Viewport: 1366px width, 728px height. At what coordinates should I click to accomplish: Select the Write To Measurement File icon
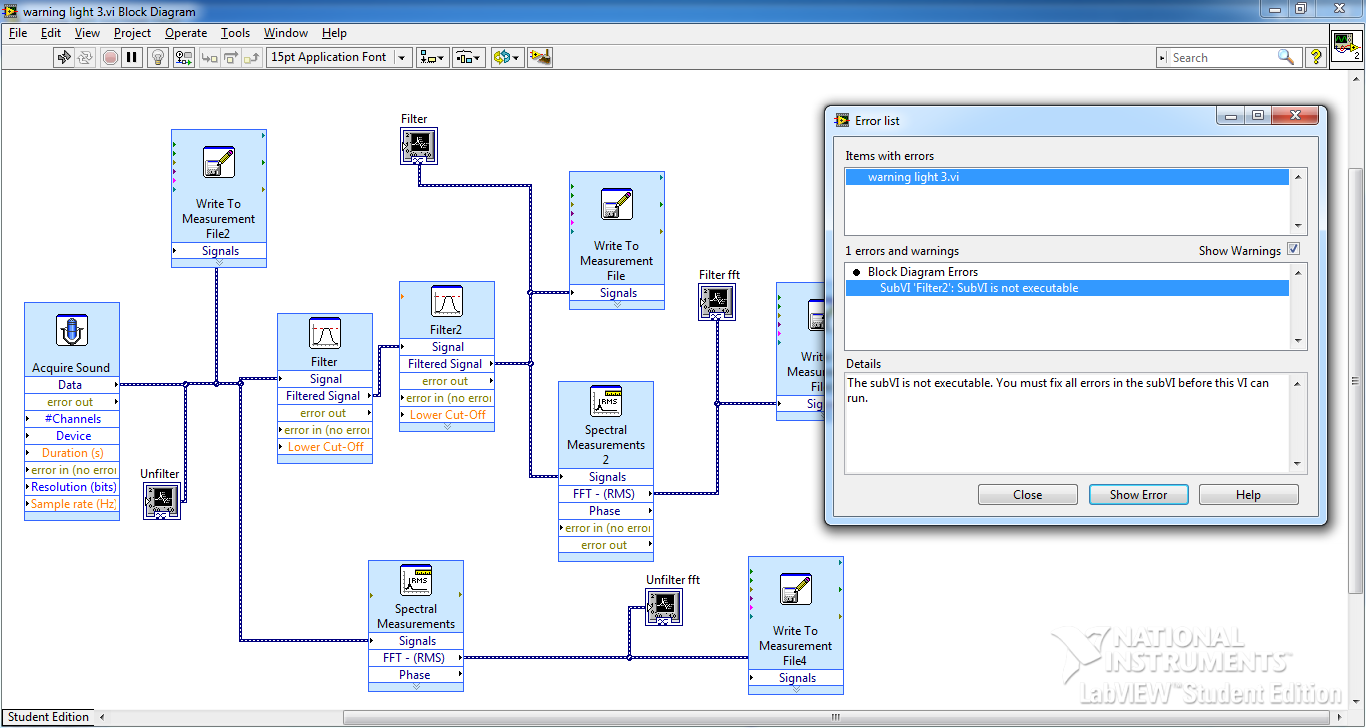click(616, 204)
